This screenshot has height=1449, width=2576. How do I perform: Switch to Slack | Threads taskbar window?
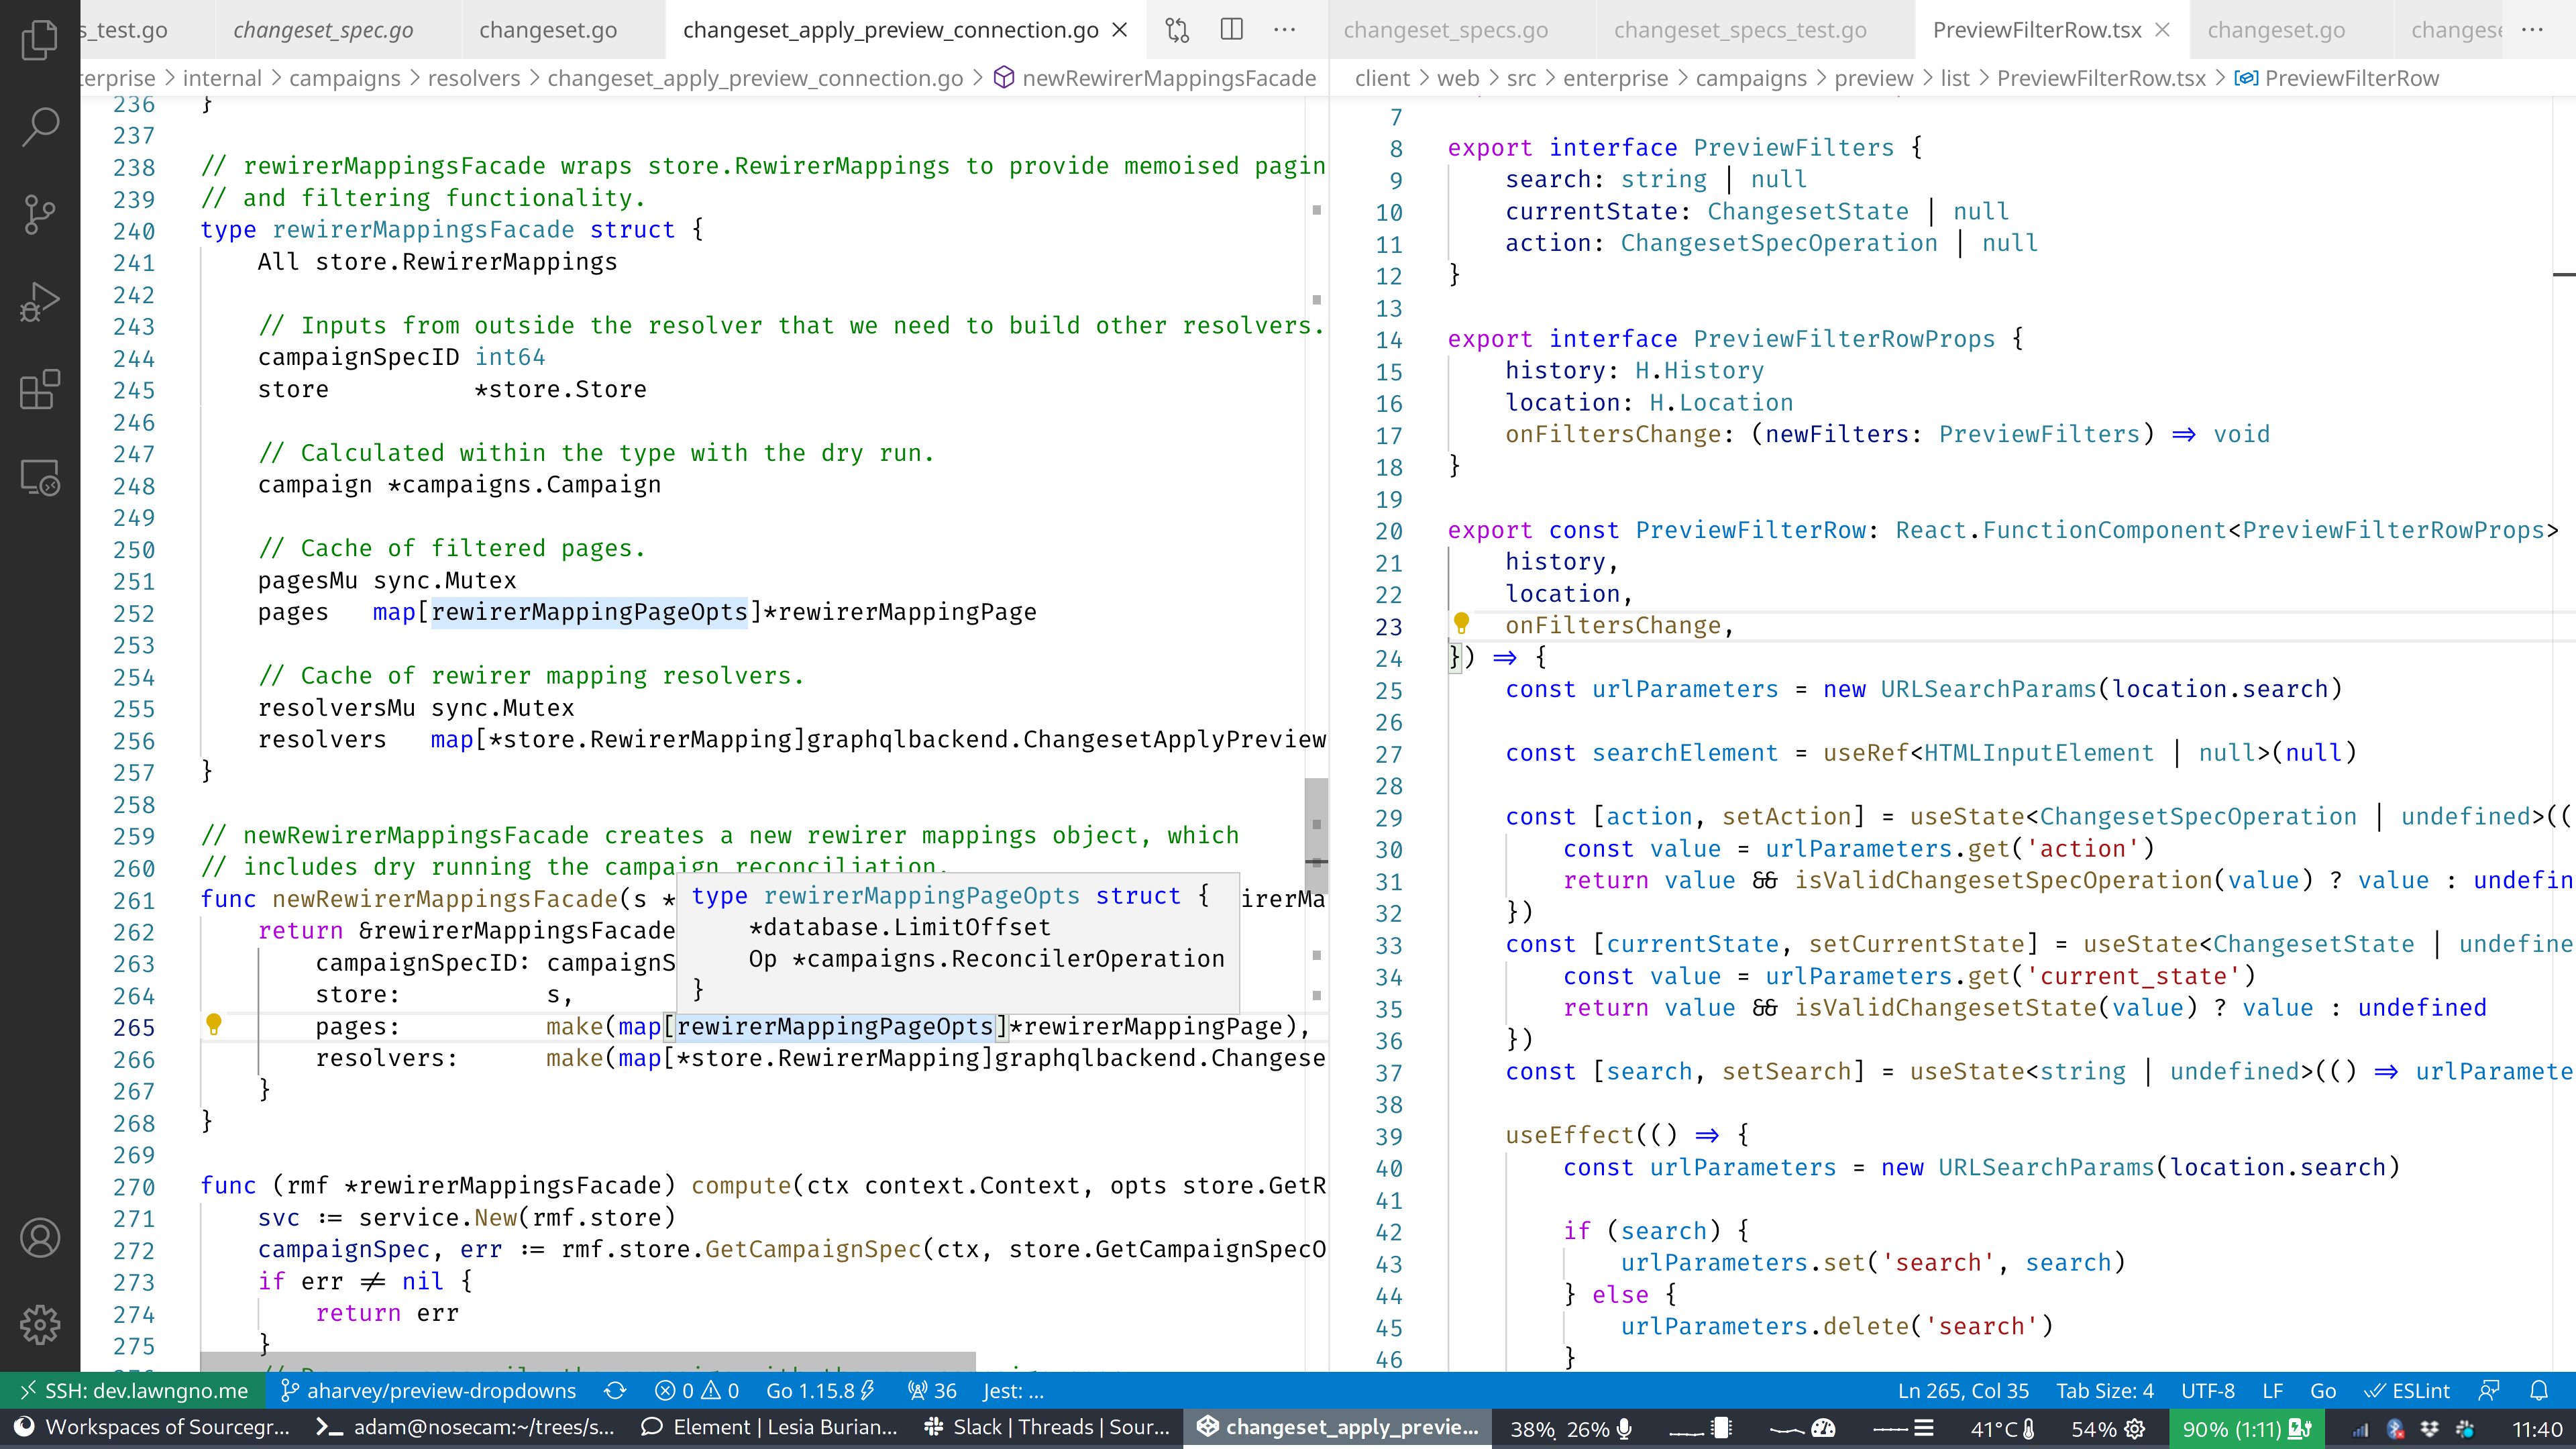(x=1047, y=1428)
